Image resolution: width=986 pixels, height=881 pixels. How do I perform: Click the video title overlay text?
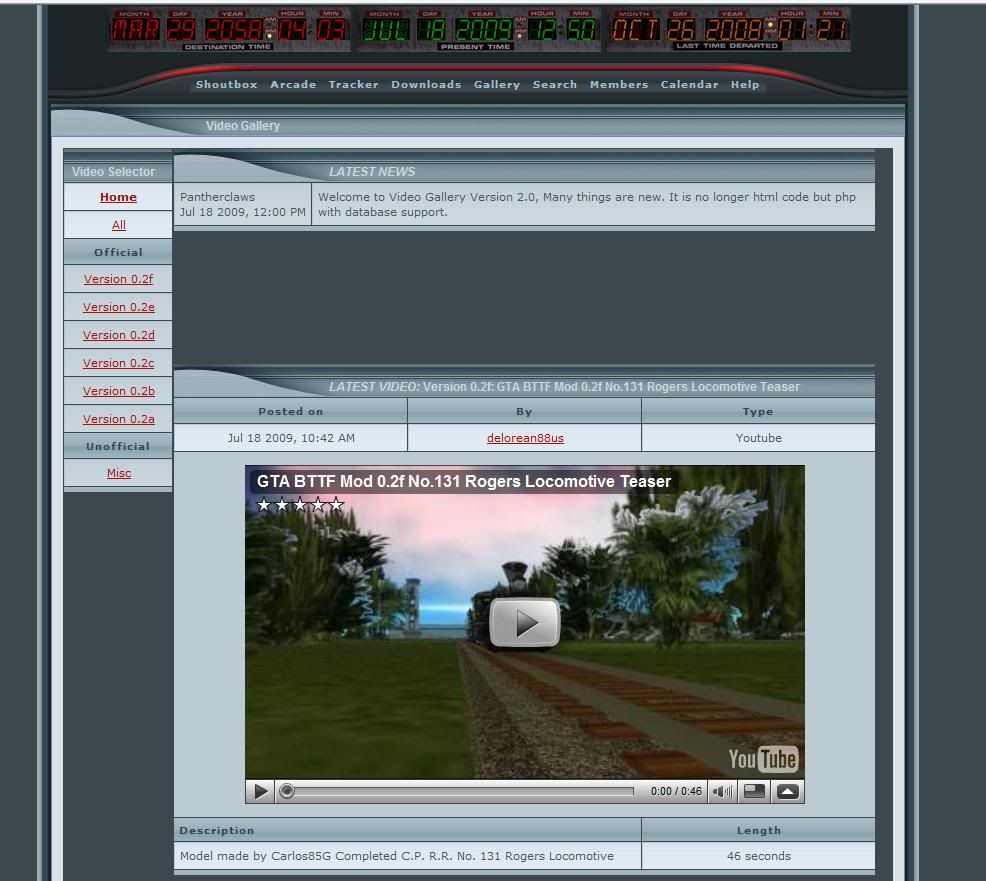coord(463,482)
